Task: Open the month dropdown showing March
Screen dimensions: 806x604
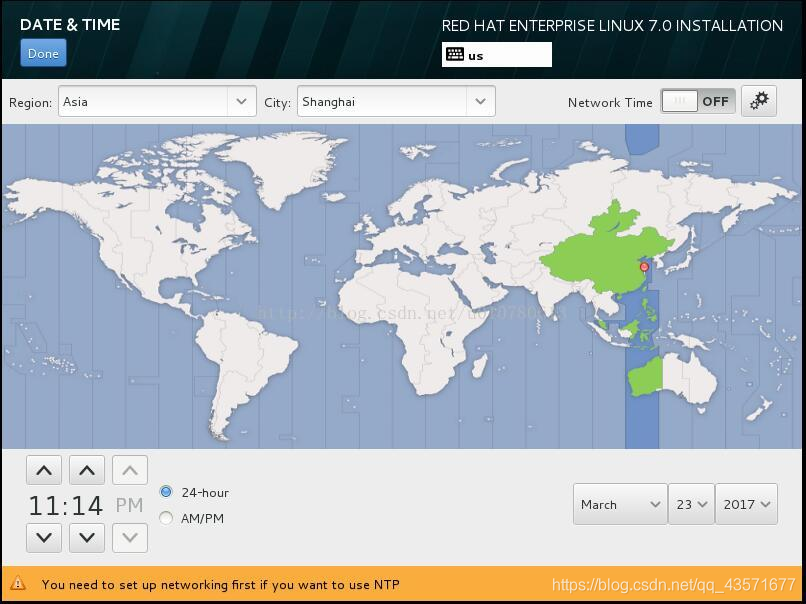Action: 620,504
